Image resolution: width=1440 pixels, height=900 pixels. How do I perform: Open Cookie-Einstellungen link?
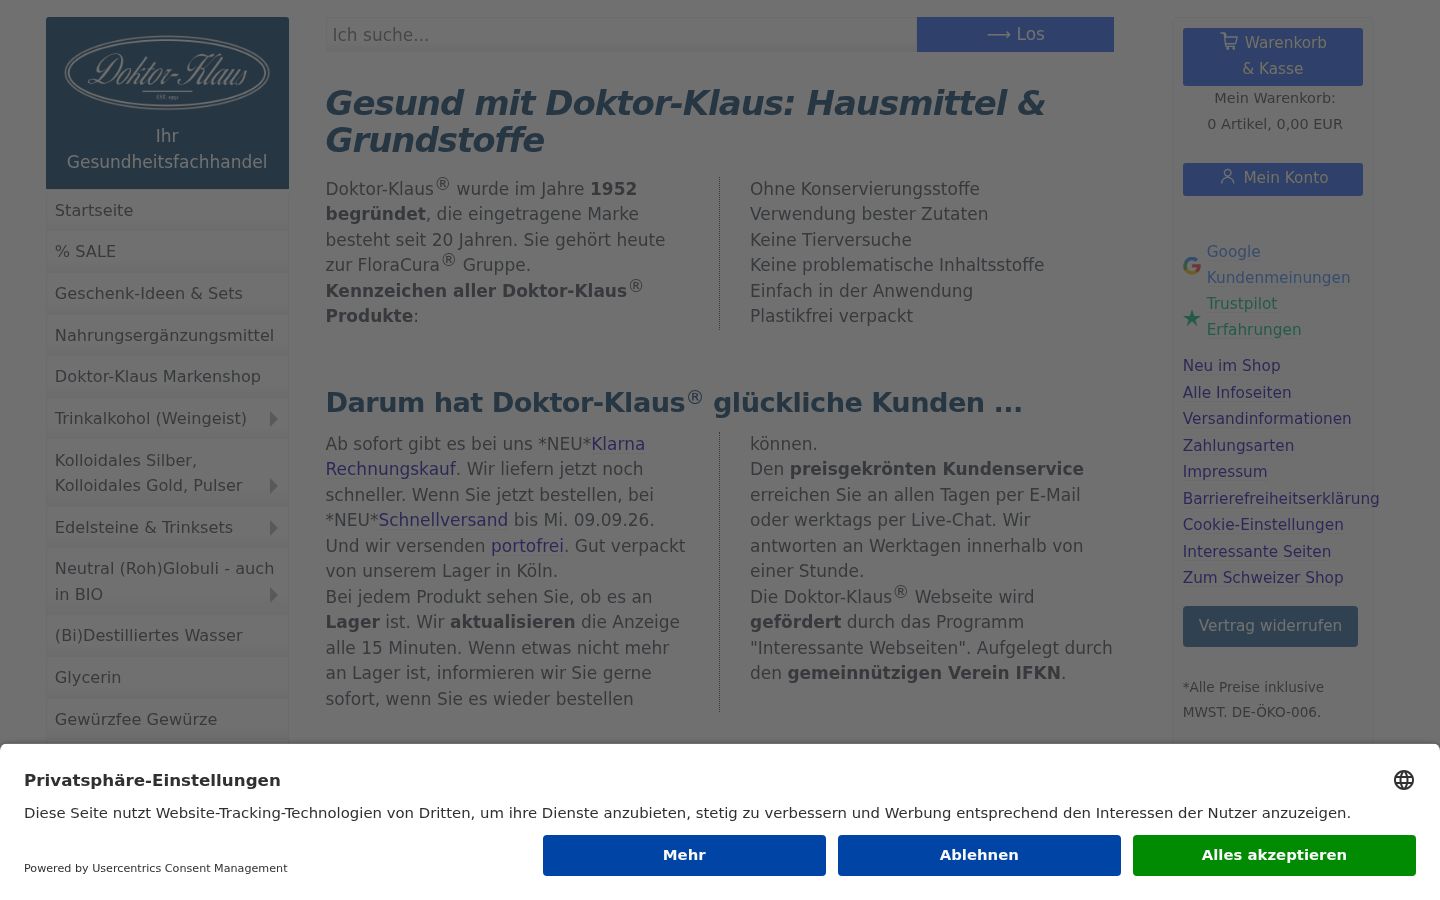pos(1263,525)
